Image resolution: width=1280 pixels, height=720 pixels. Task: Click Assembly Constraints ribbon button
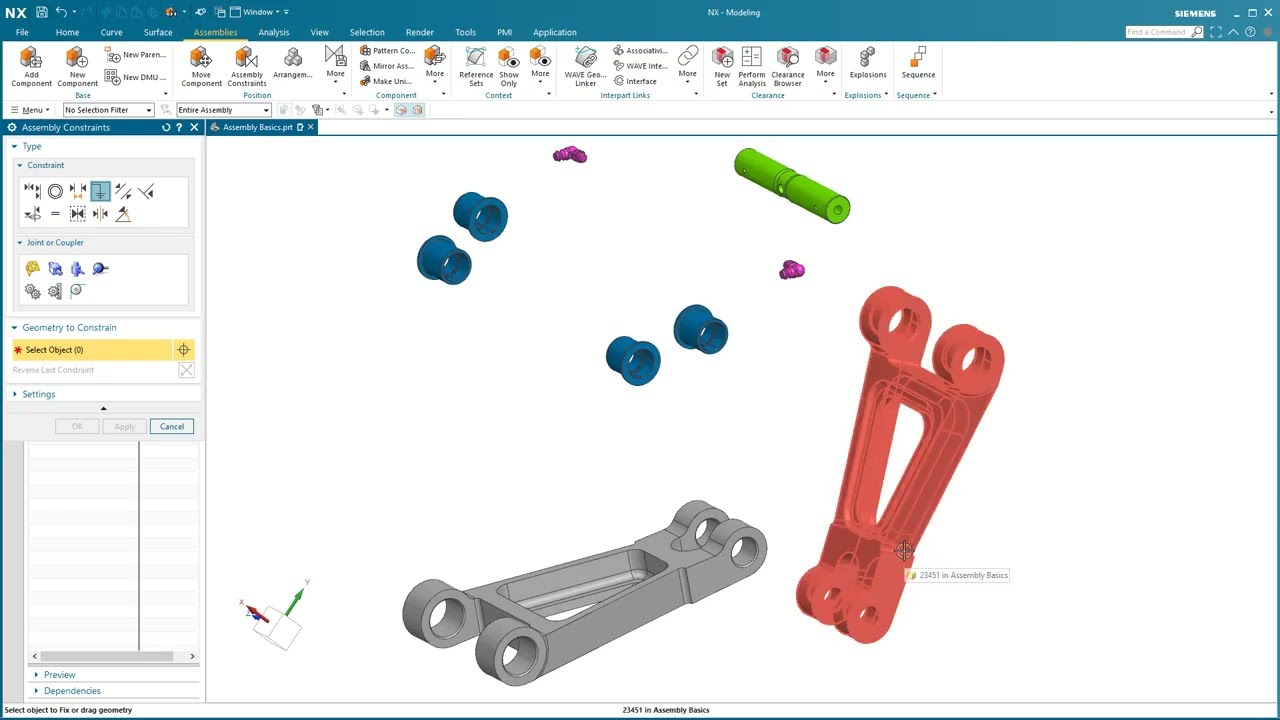[246, 67]
